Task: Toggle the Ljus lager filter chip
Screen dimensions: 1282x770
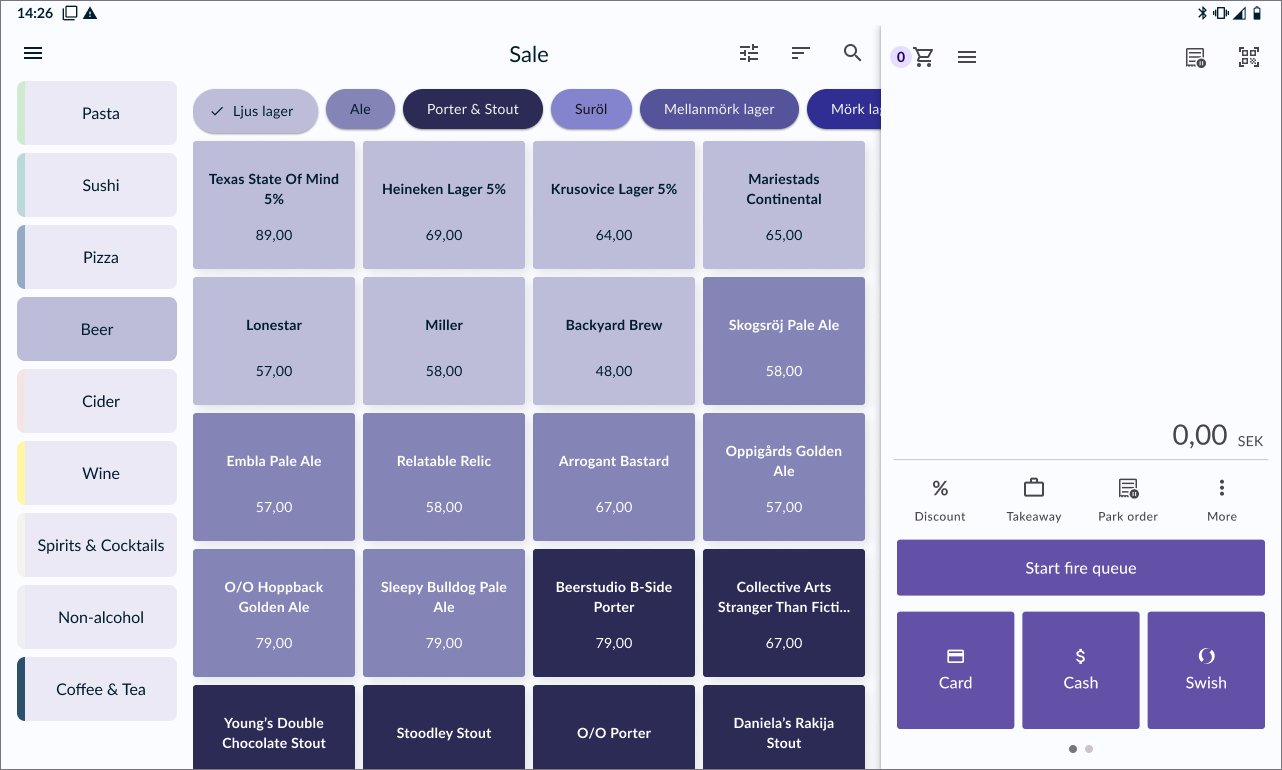Action: [256, 111]
